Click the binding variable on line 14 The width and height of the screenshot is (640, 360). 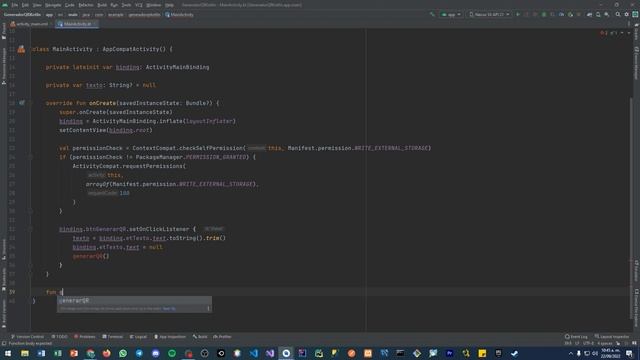tap(127, 67)
